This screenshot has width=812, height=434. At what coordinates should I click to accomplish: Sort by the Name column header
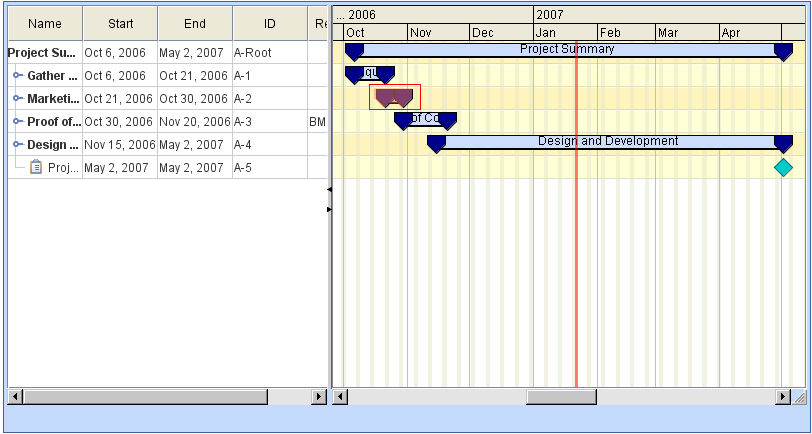44,23
